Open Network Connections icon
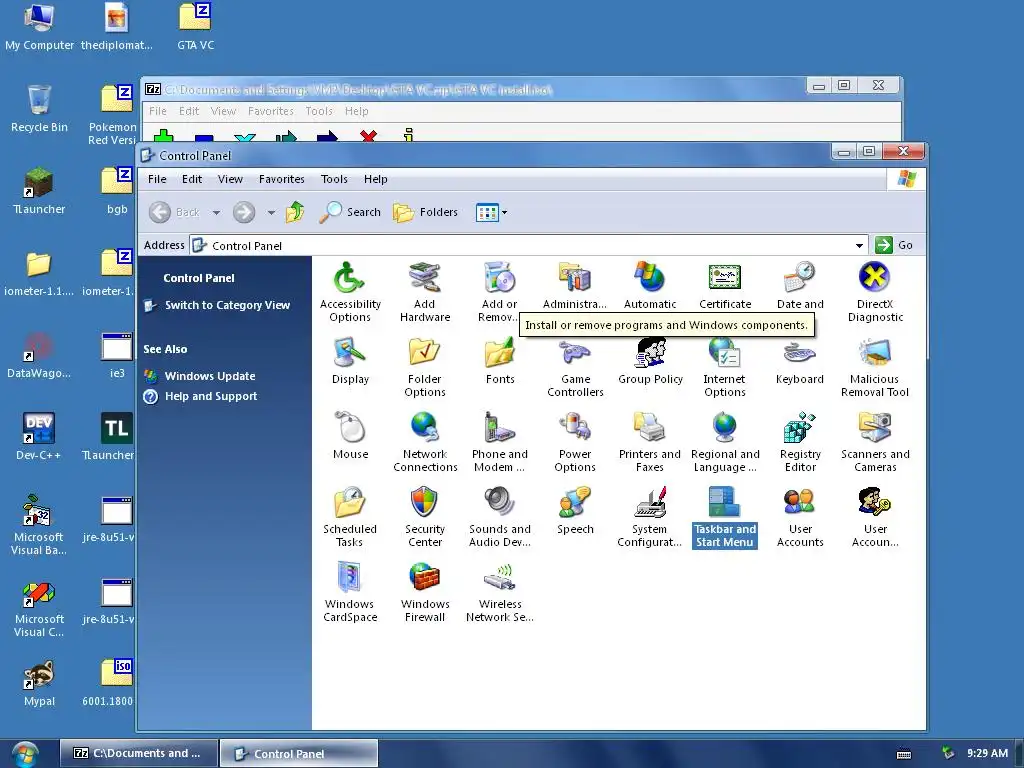The height and width of the screenshot is (768, 1024). 424,442
